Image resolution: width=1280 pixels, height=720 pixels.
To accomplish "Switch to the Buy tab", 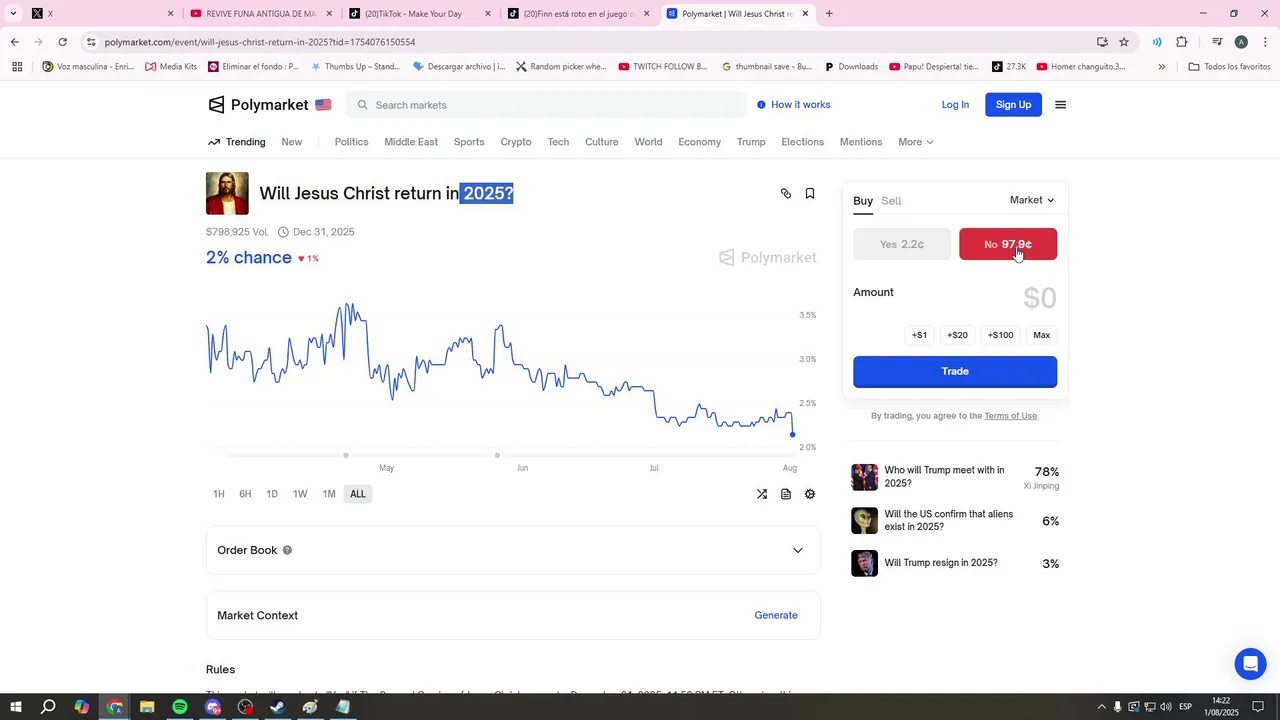I will pos(863,201).
